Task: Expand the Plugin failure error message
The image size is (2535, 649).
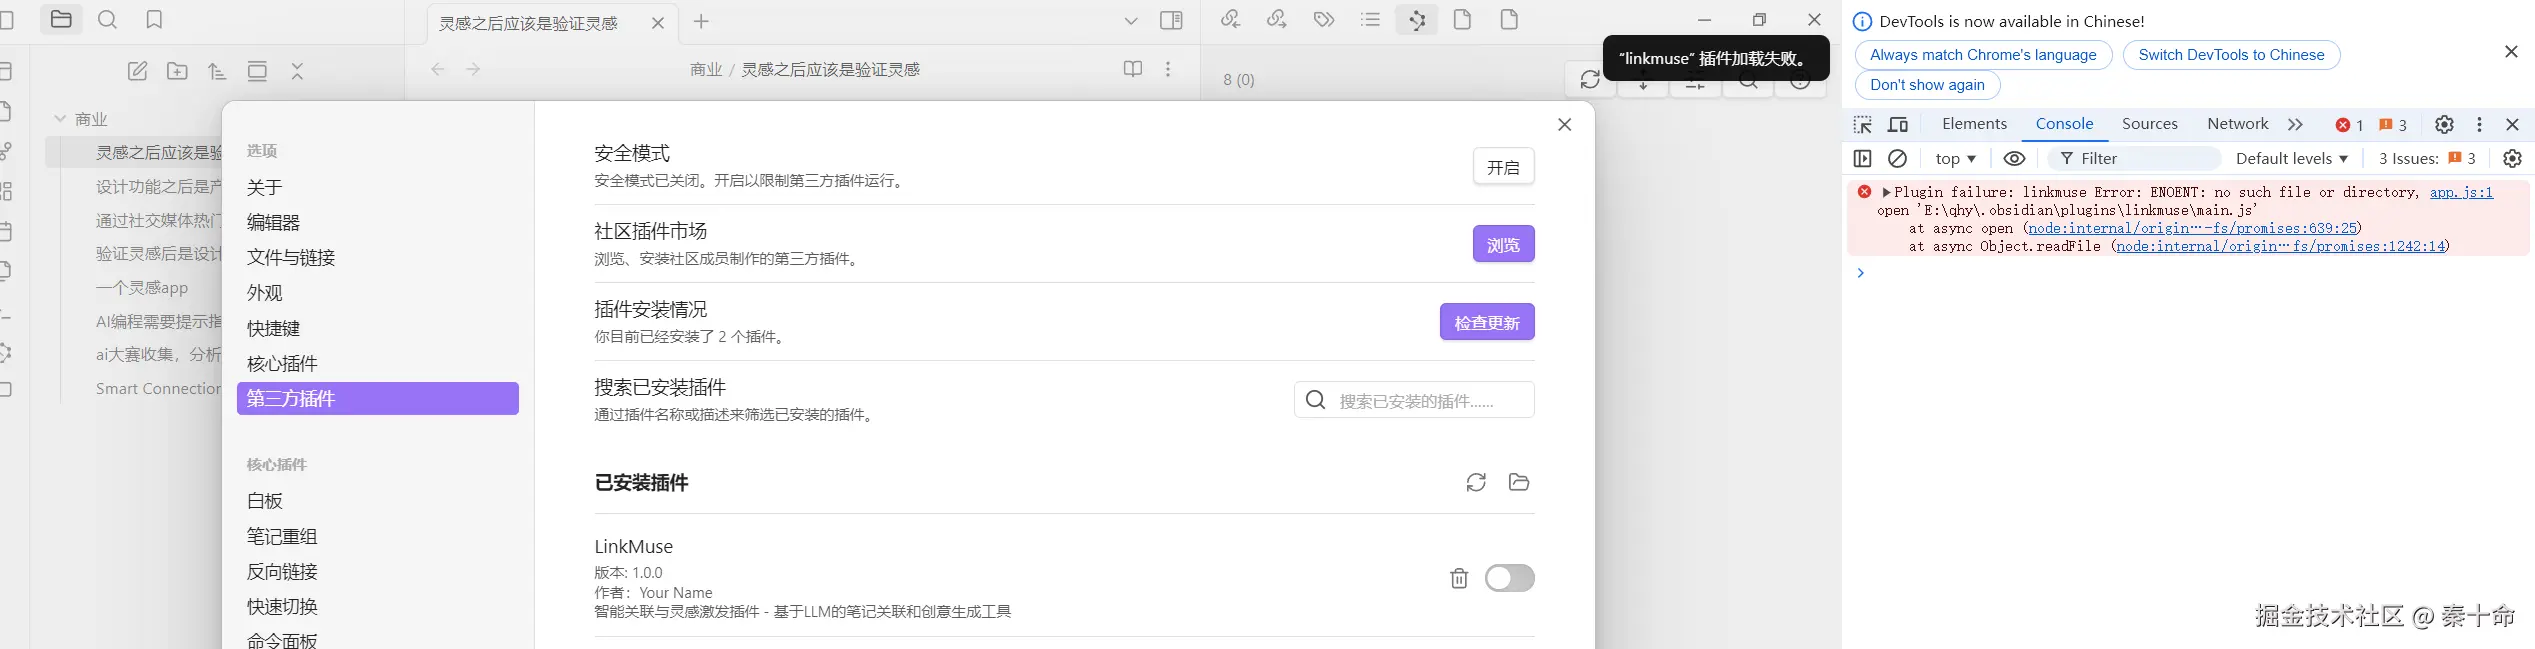Action: tap(1886, 192)
